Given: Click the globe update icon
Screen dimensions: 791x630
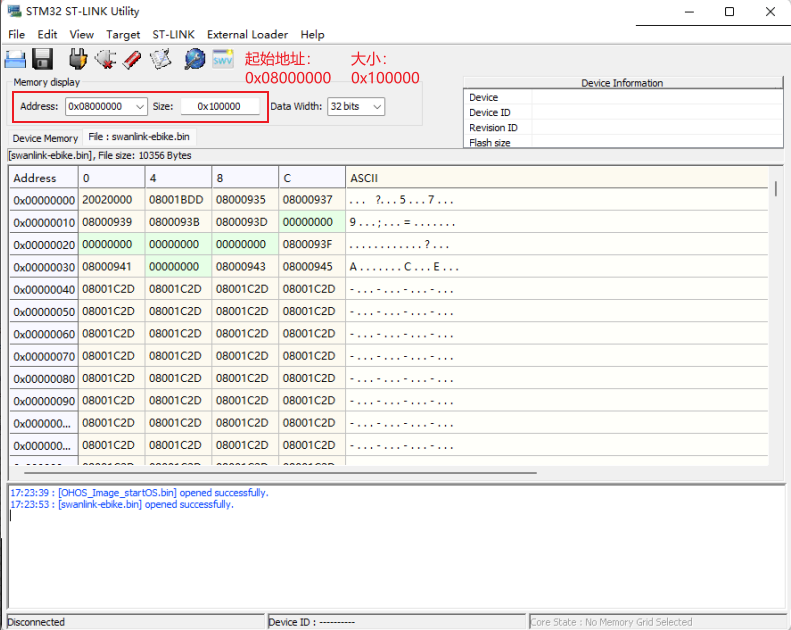Looking at the screenshot, I should [194, 59].
